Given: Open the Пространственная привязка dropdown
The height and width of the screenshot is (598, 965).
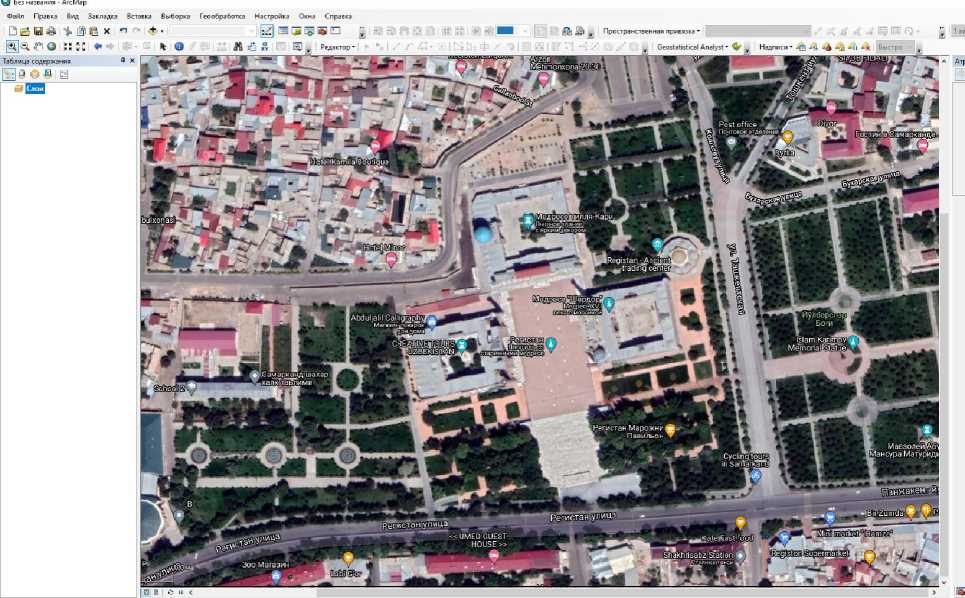Looking at the screenshot, I should [651, 31].
